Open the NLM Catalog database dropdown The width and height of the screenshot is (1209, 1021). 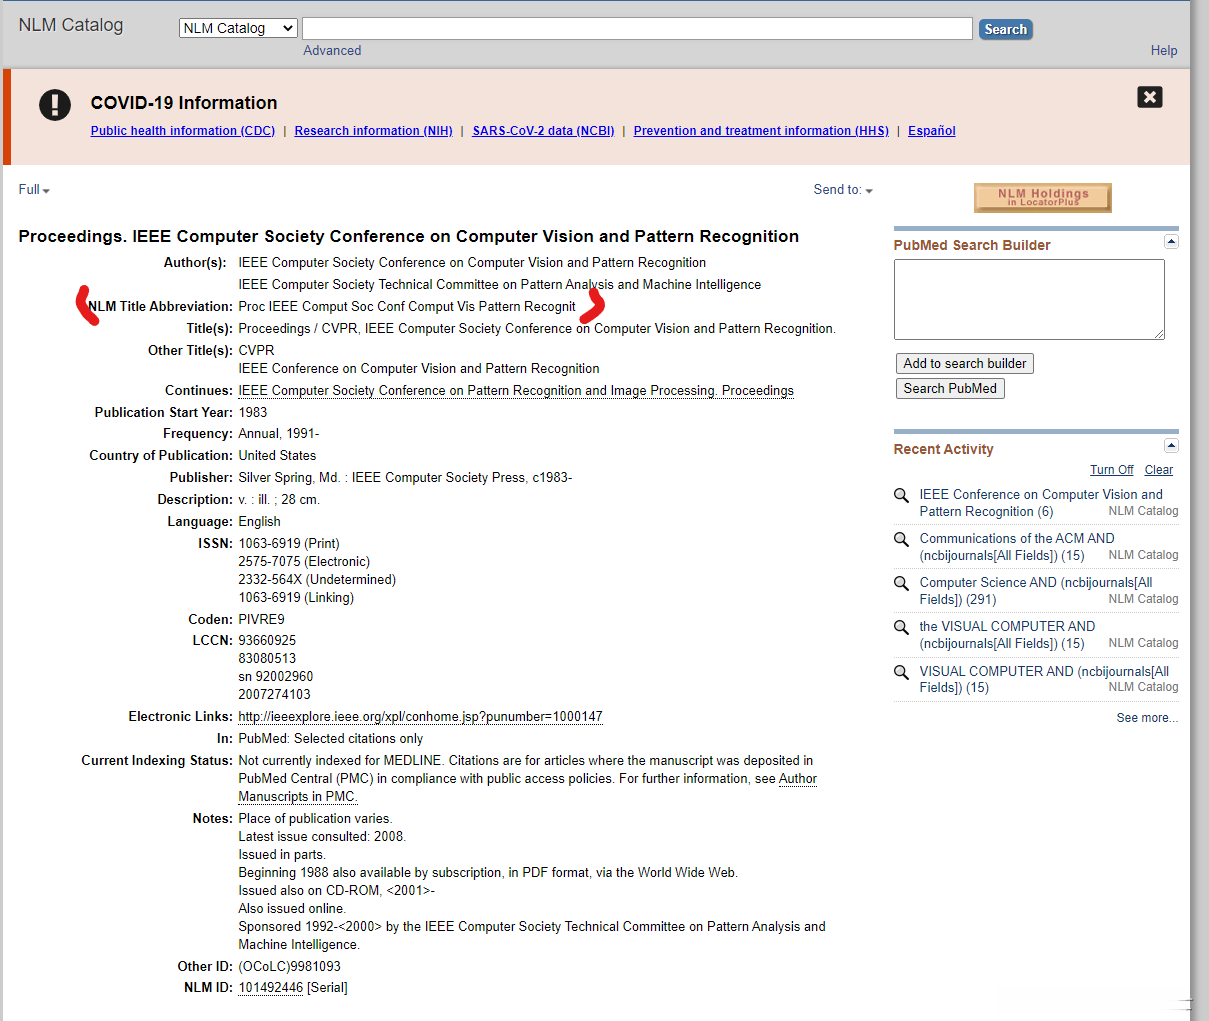coord(238,28)
